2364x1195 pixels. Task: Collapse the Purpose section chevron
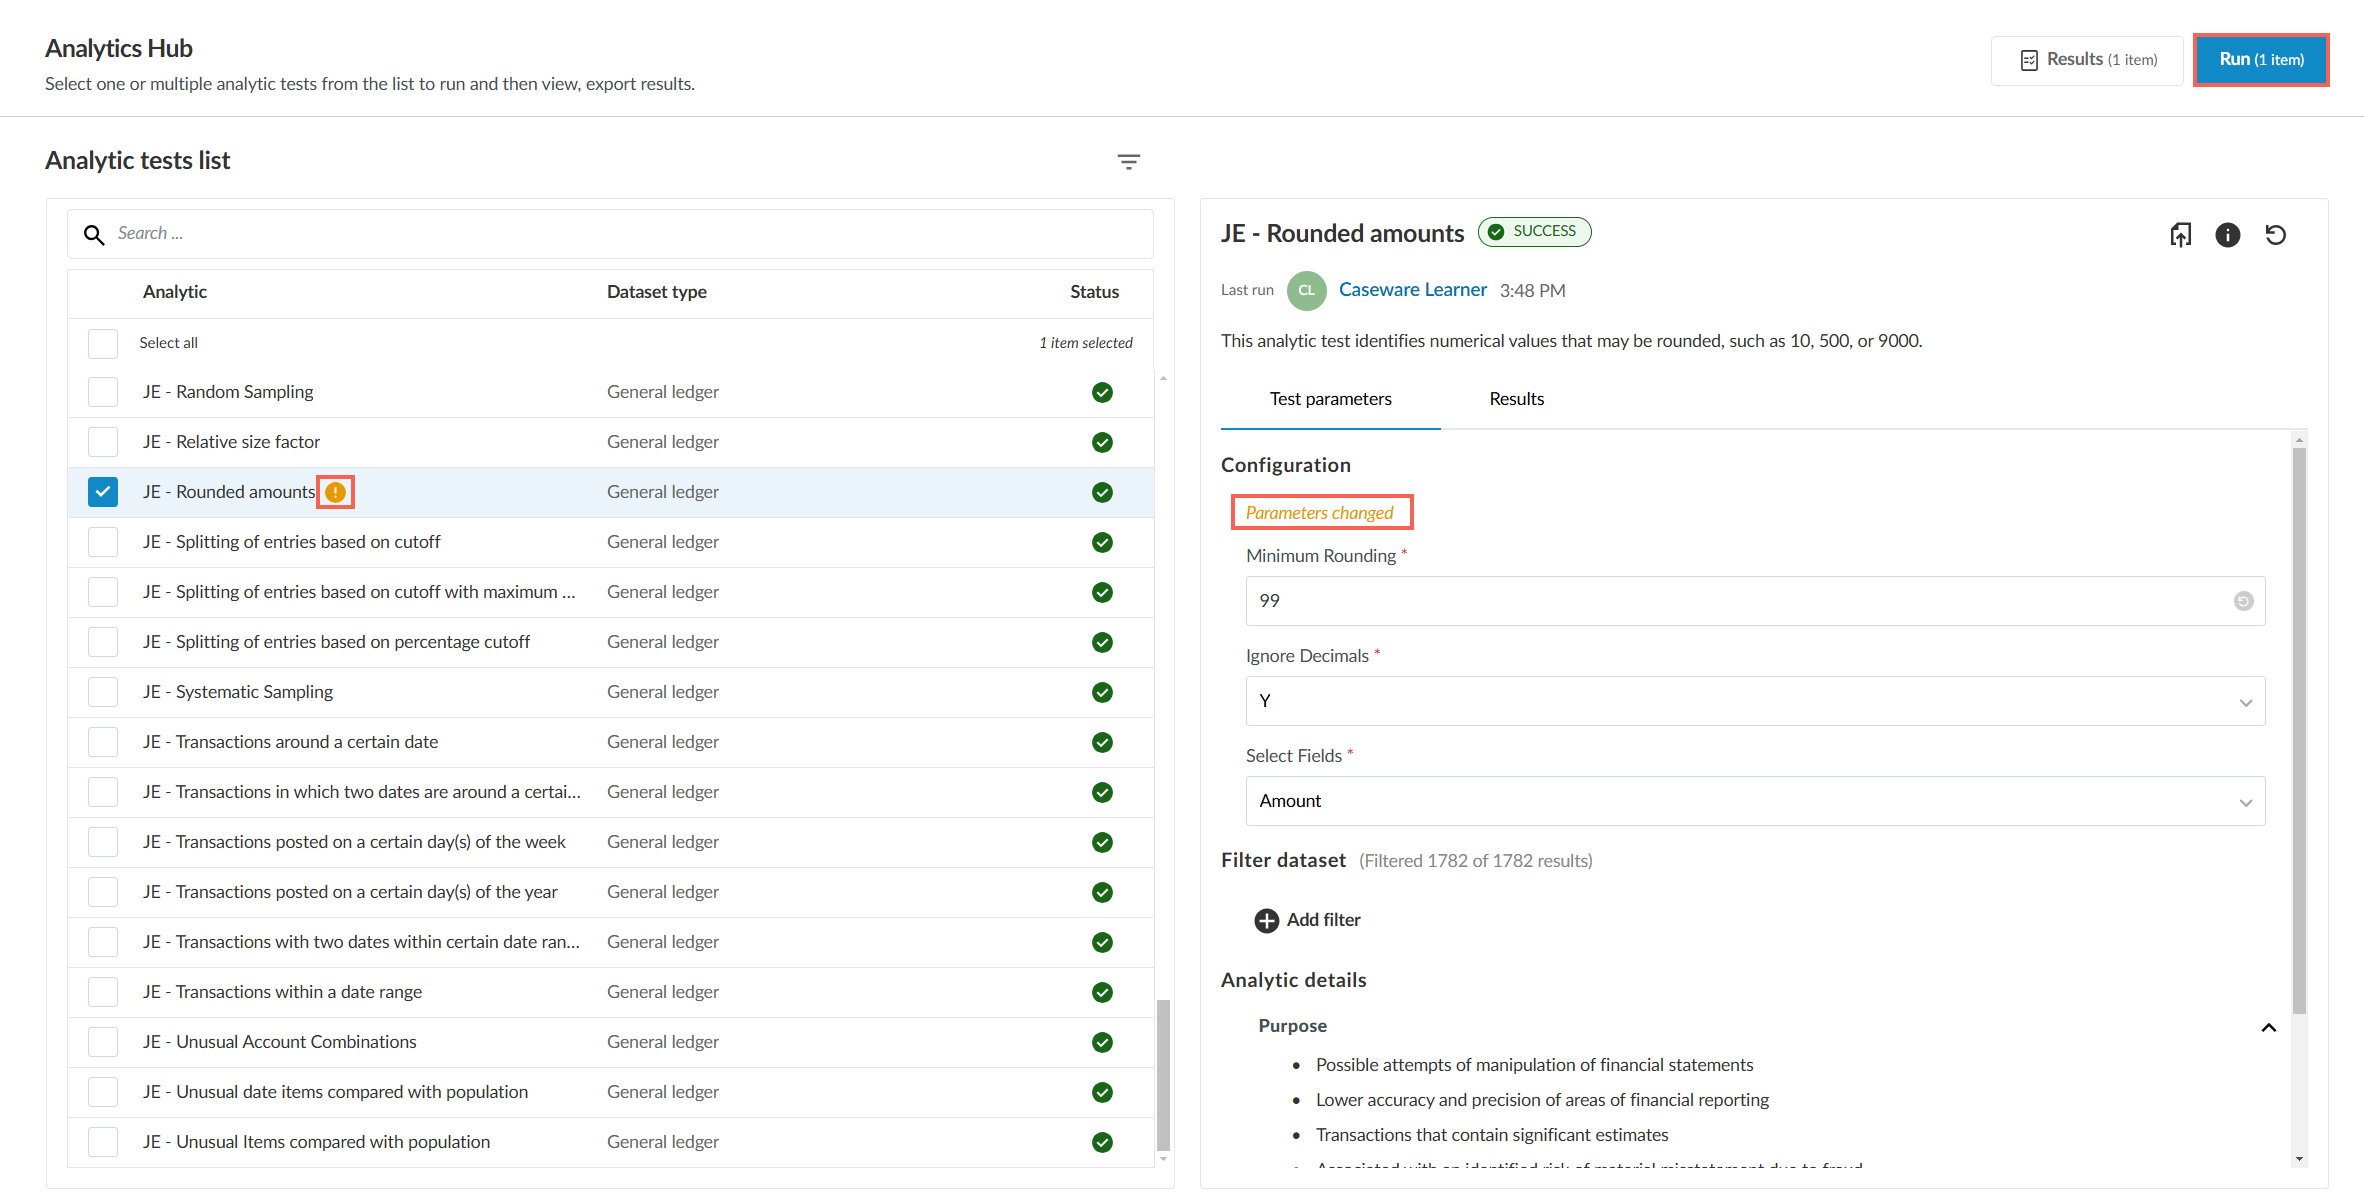pos(2268,1027)
